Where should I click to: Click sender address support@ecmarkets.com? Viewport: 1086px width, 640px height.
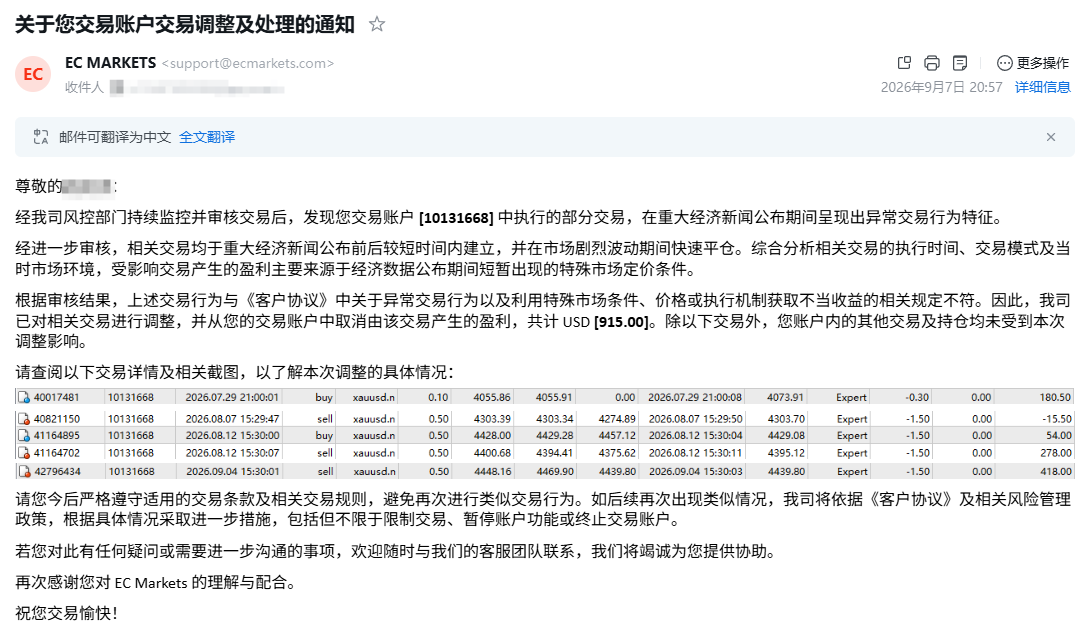(248, 64)
